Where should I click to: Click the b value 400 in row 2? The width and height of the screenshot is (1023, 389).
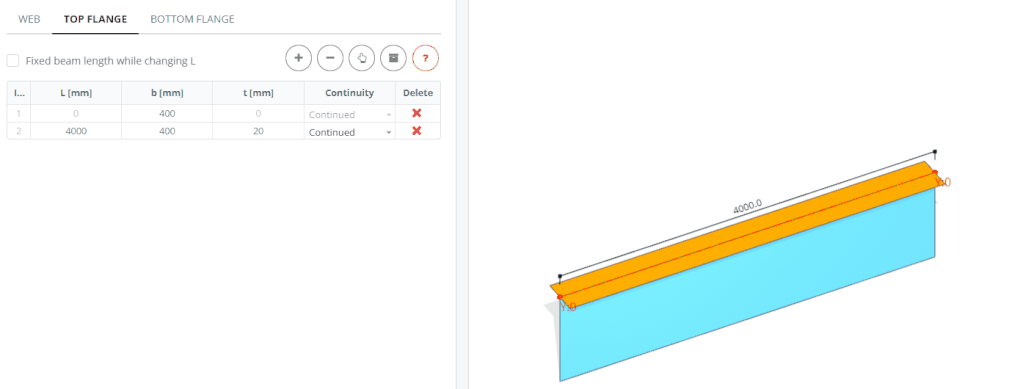click(x=167, y=131)
